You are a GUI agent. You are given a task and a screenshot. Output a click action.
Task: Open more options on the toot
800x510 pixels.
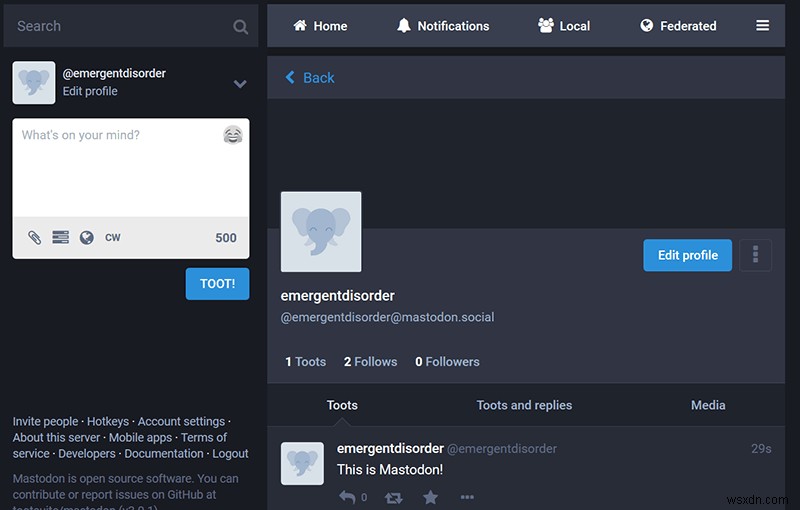(x=467, y=497)
